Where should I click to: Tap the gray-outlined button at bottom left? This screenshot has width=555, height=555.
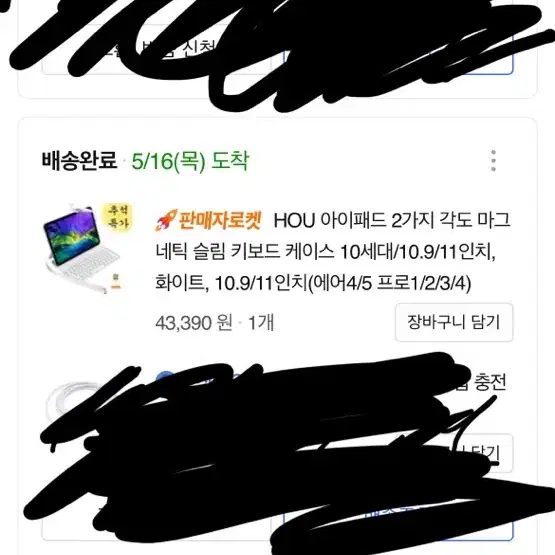coord(156,520)
